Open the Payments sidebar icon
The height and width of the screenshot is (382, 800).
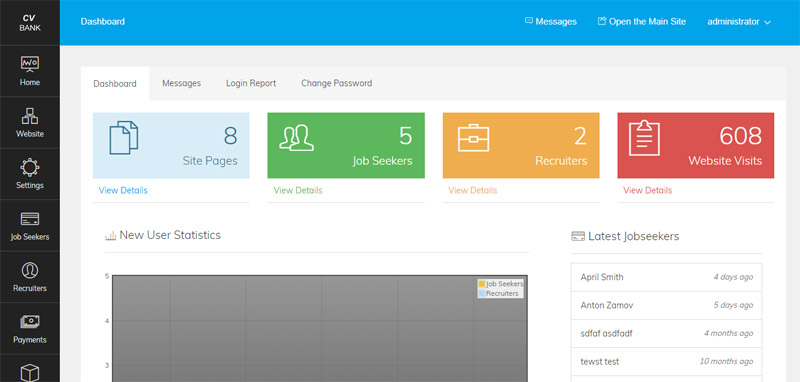(30, 322)
